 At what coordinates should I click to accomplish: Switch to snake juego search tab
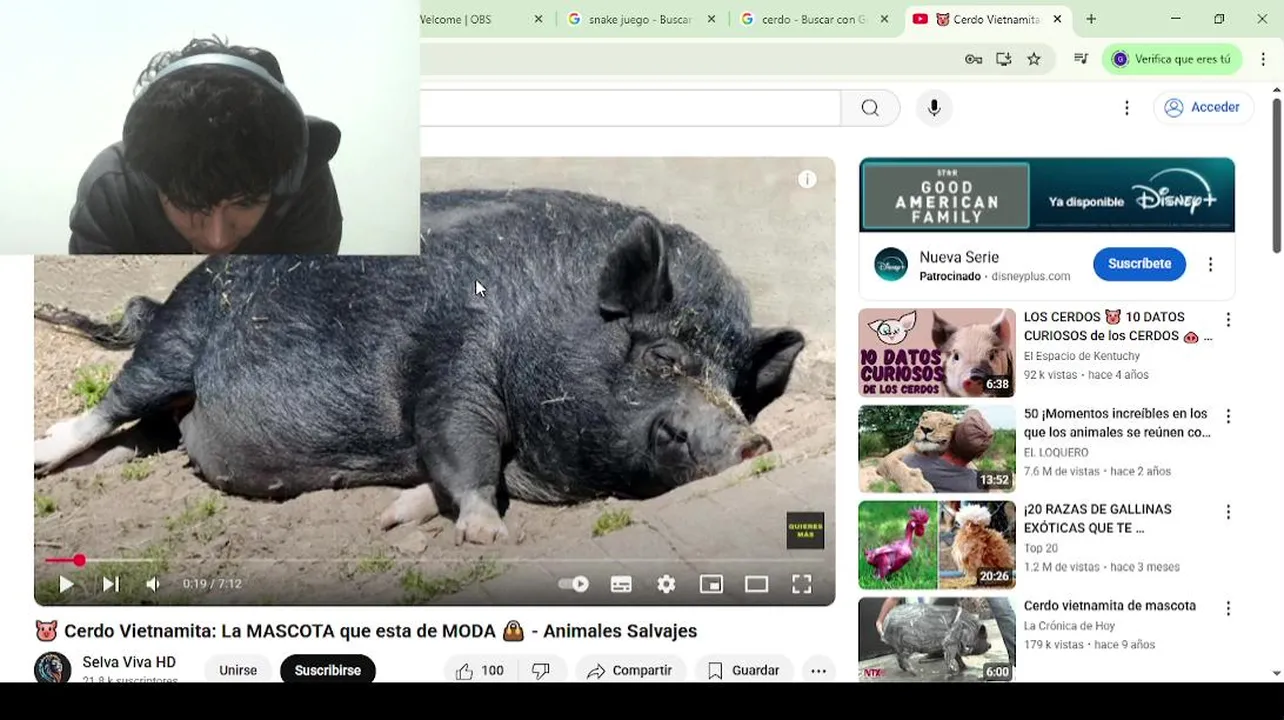640,19
